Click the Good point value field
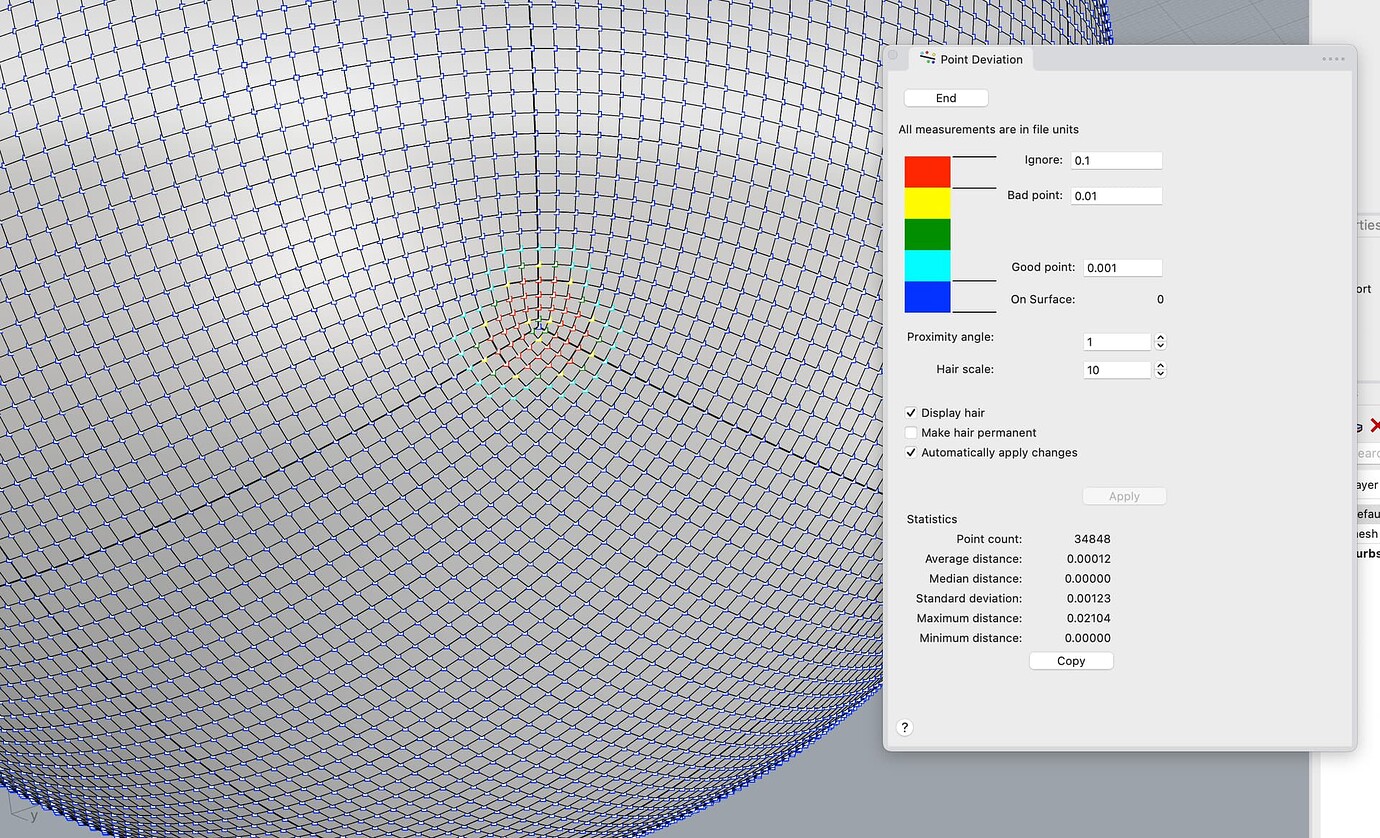 tap(1122, 267)
